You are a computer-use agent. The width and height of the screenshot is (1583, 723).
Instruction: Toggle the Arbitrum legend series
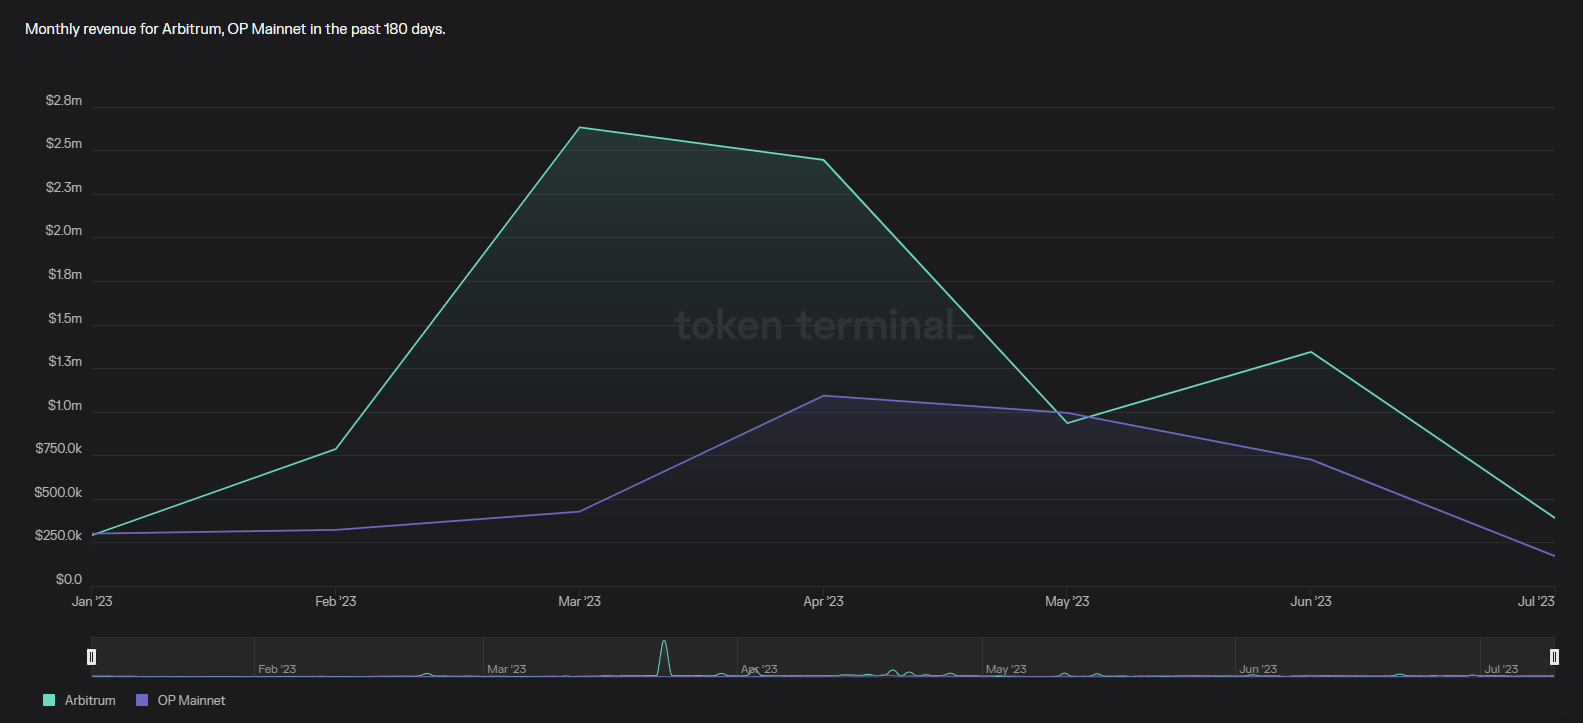pos(79,700)
